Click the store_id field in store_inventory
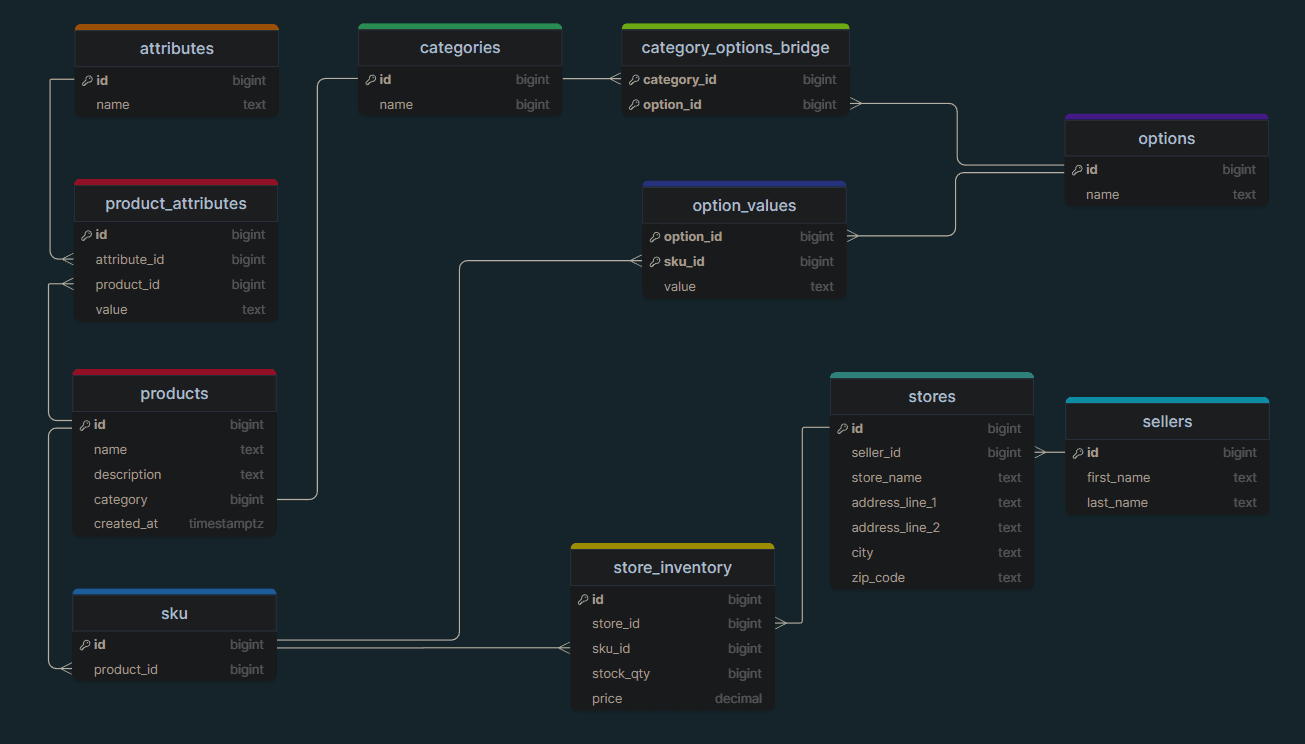The height and width of the screenshot is (744, 1305). pyautogui.click(x=673, y=624)
